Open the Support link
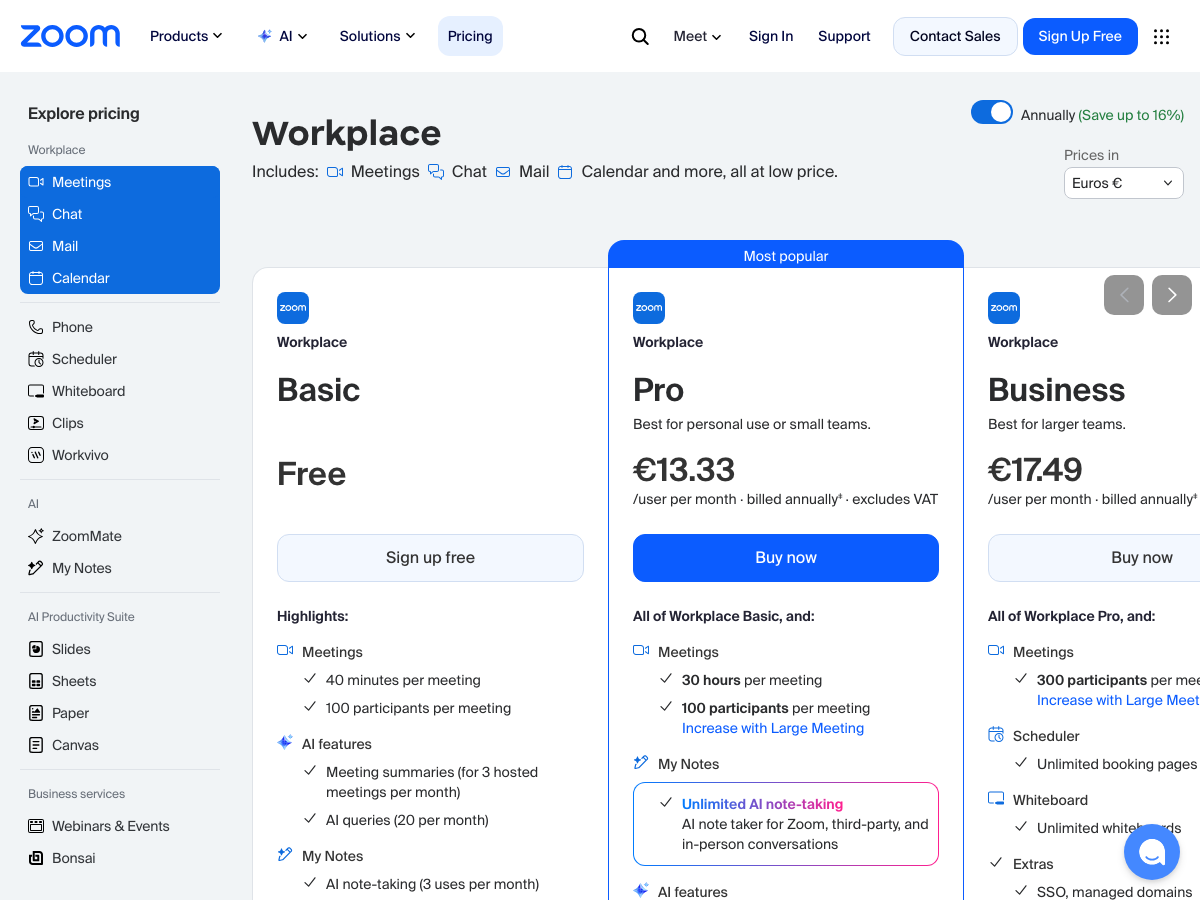This screenshot has height=900, width=1200. click(x=844, y=36)
